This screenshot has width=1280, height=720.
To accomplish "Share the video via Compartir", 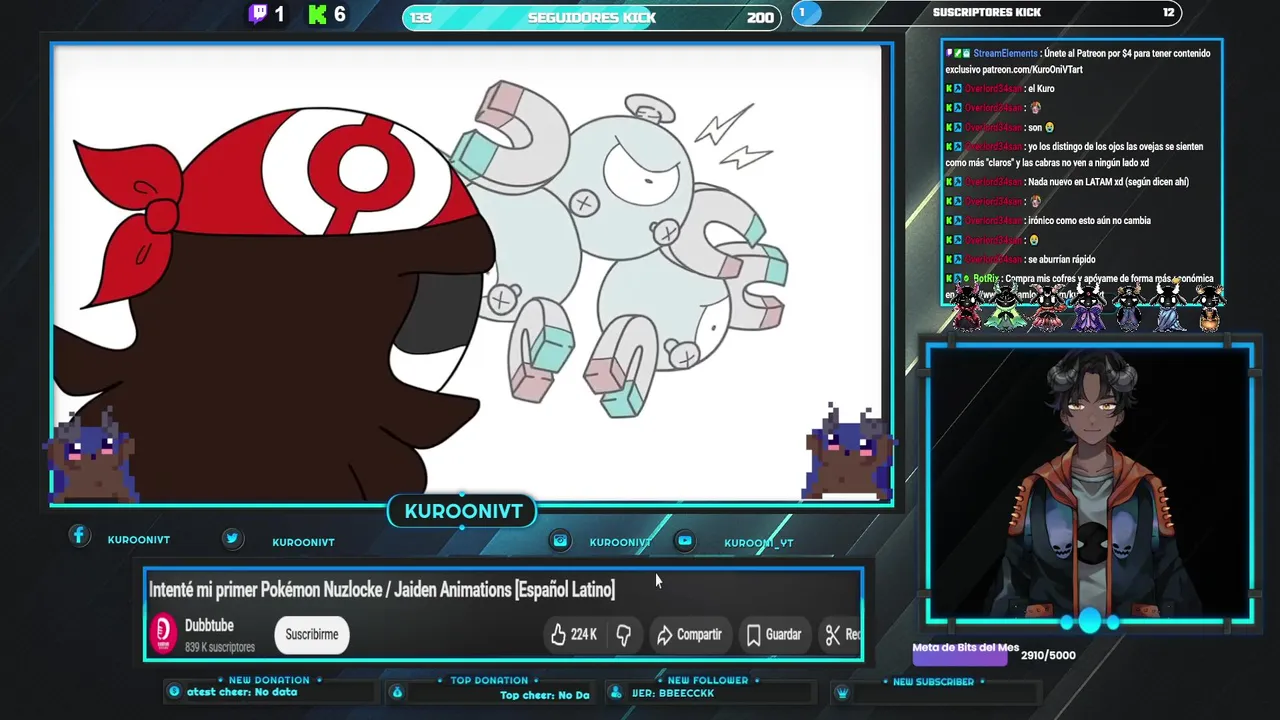I will [689, 634].
